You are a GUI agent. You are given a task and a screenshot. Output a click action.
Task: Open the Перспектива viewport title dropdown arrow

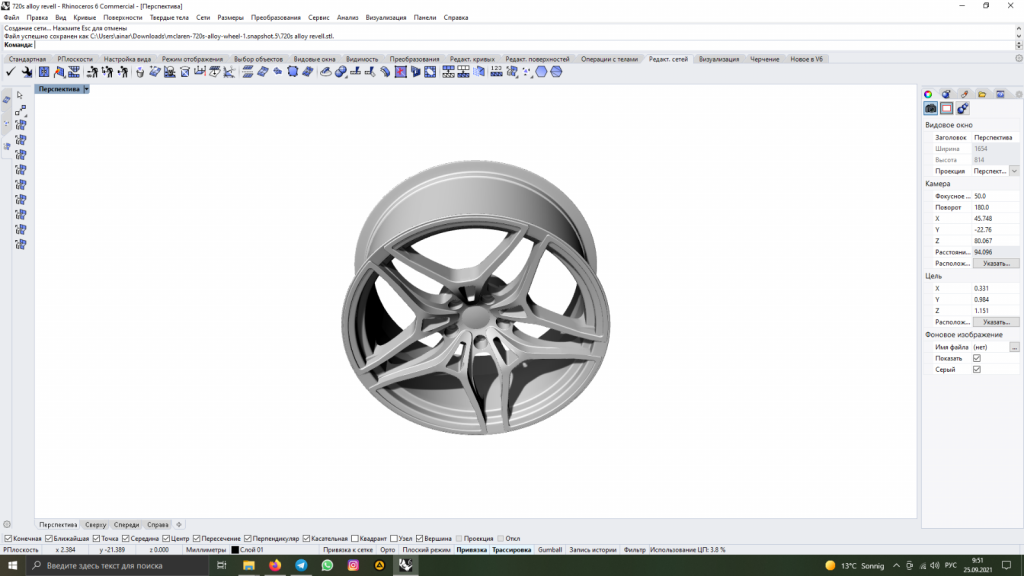(x=87, y=89)
